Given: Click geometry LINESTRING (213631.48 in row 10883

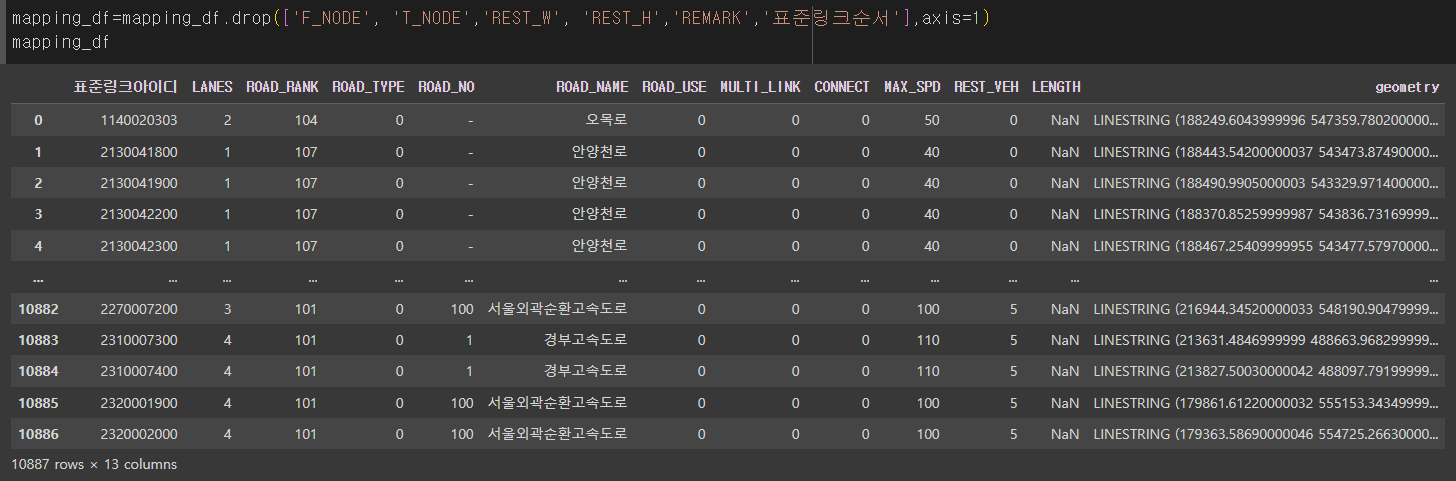Looking at the screenshot, I should (x=1266, y=341).
